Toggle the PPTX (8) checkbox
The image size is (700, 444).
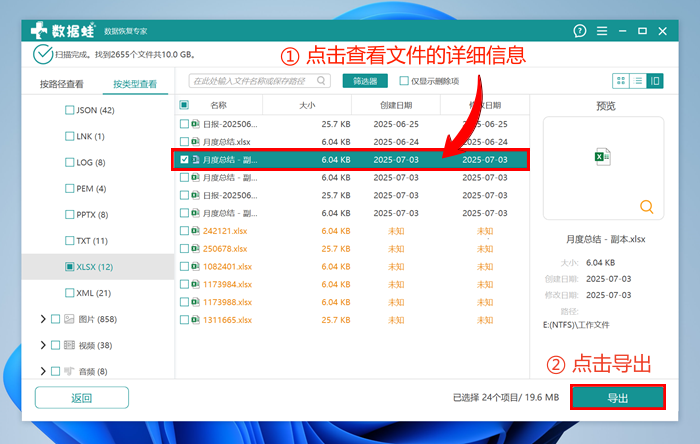click(69, 215)
